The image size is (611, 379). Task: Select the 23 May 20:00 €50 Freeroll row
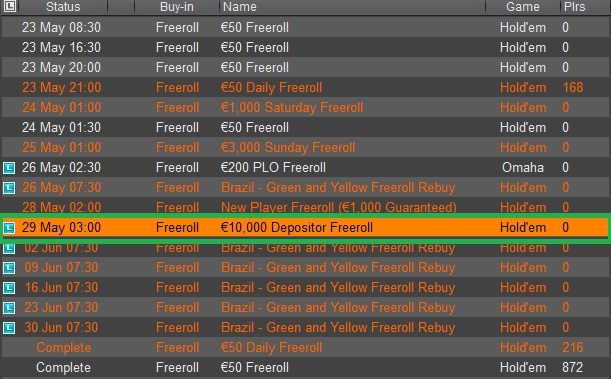tap(306, 67)
